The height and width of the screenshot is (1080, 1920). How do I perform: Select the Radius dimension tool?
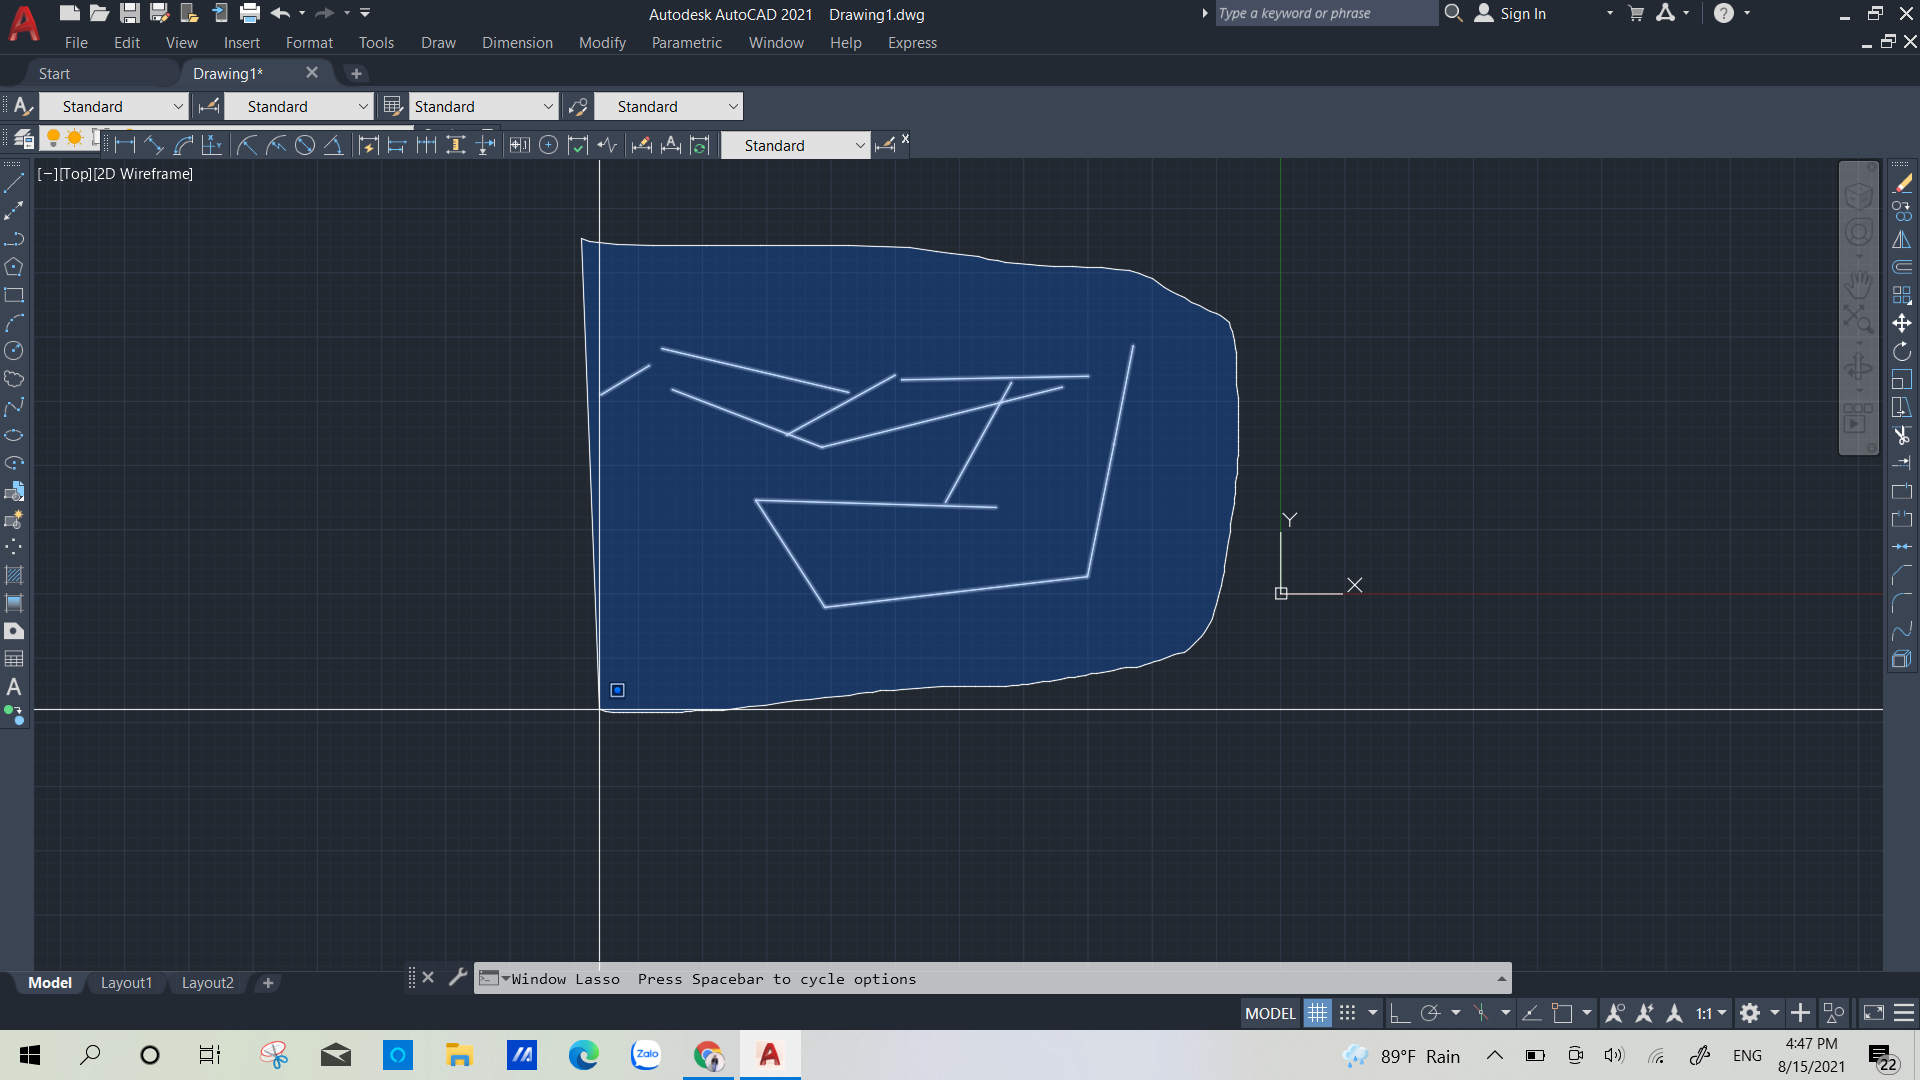click(247, 146)
